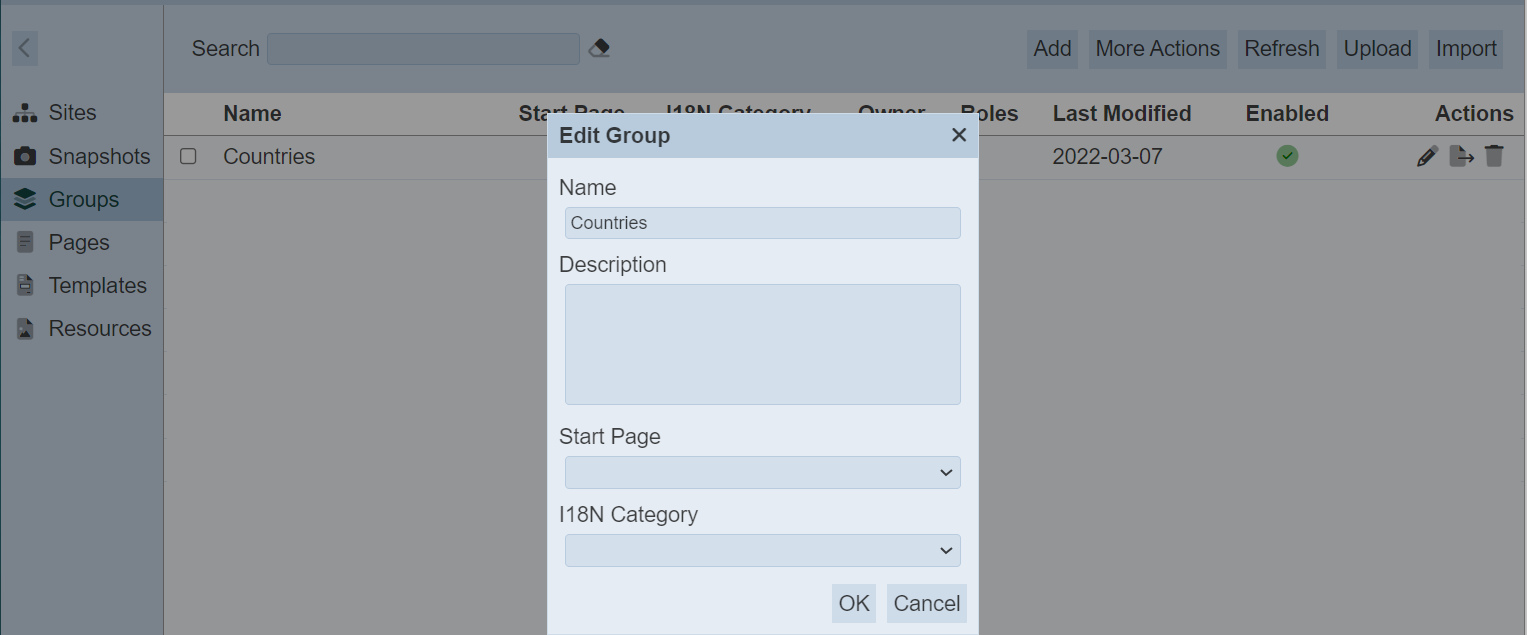Click the Name field containing Countries
The width and height of the screenshot is (1527, 635).
(x=762, y=223)
